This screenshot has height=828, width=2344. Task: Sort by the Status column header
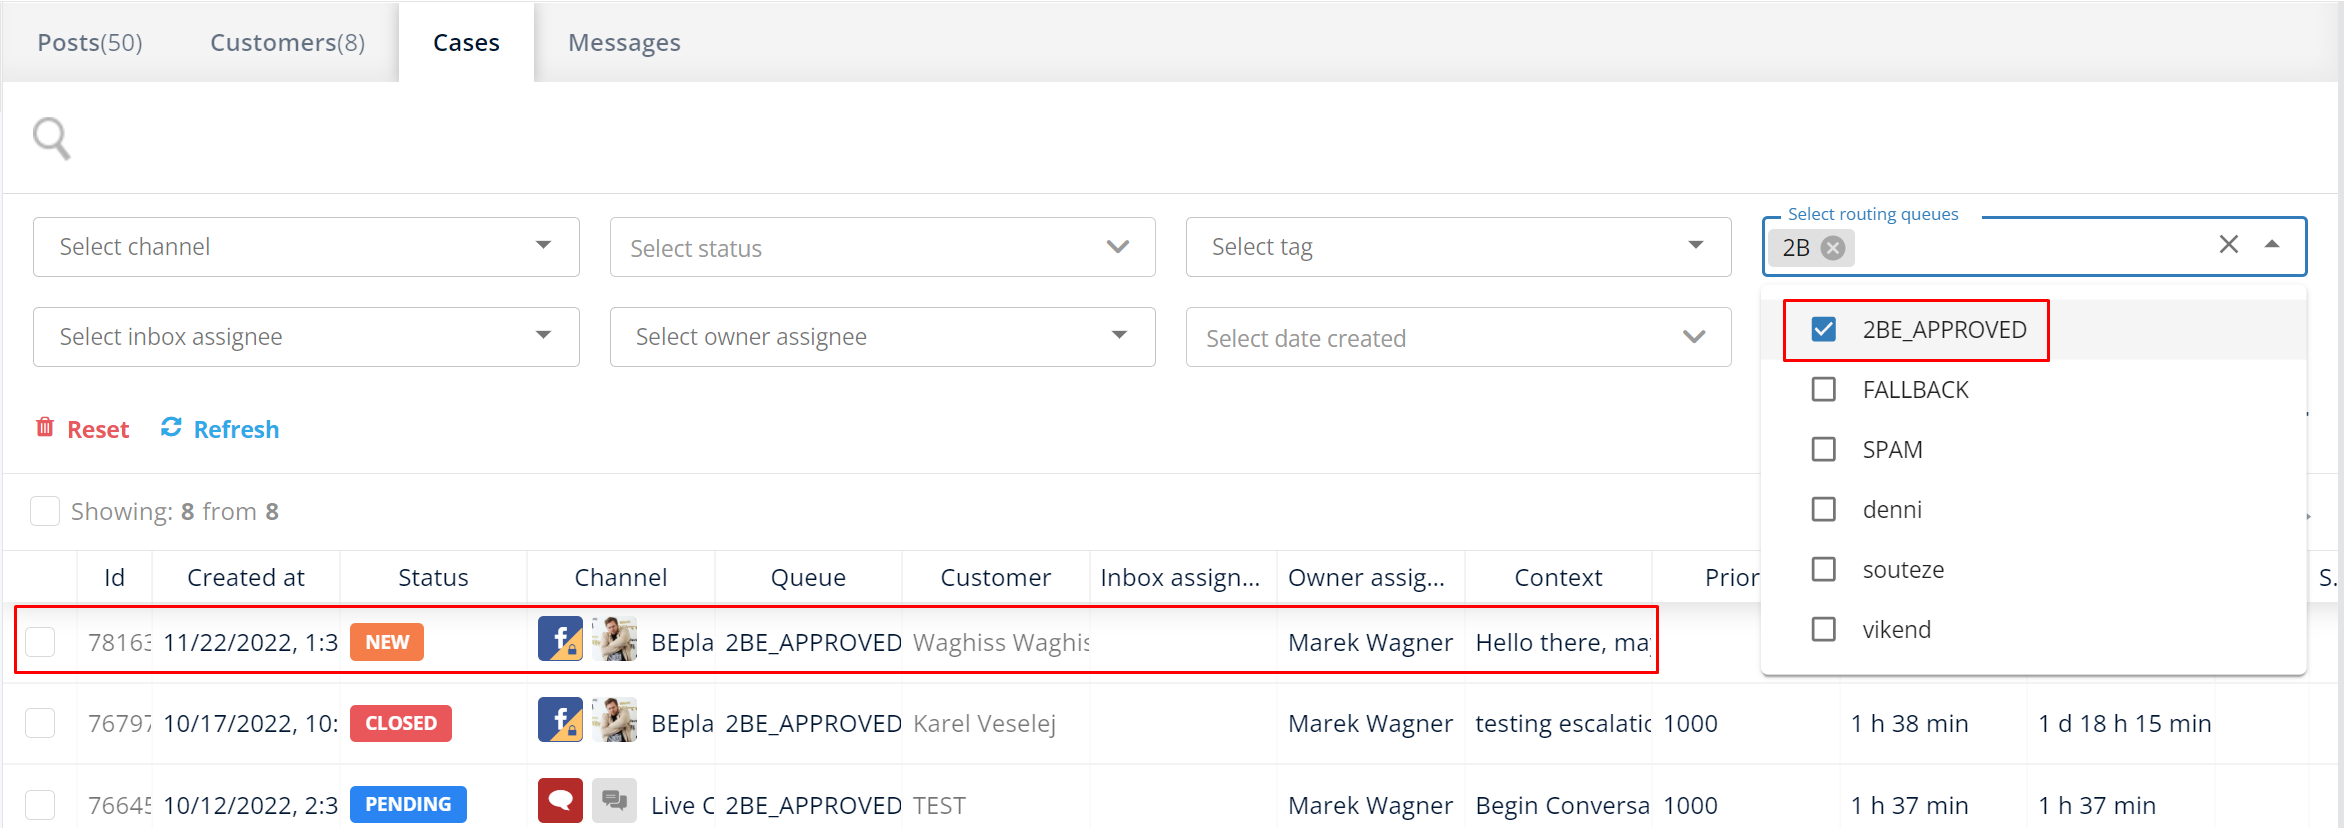coord(433,577)
